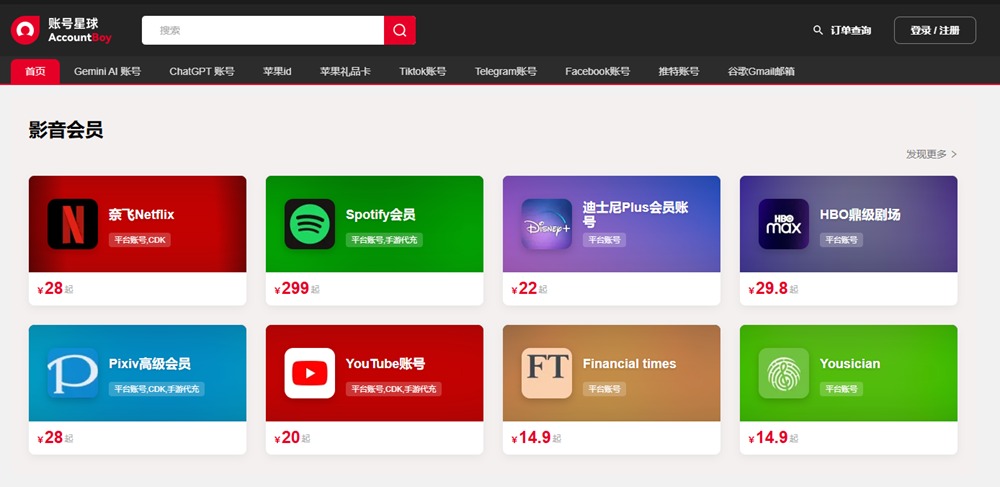Click the 订单查询 link
Screen dimensions: 1000x487
click(x=851, y=30)
